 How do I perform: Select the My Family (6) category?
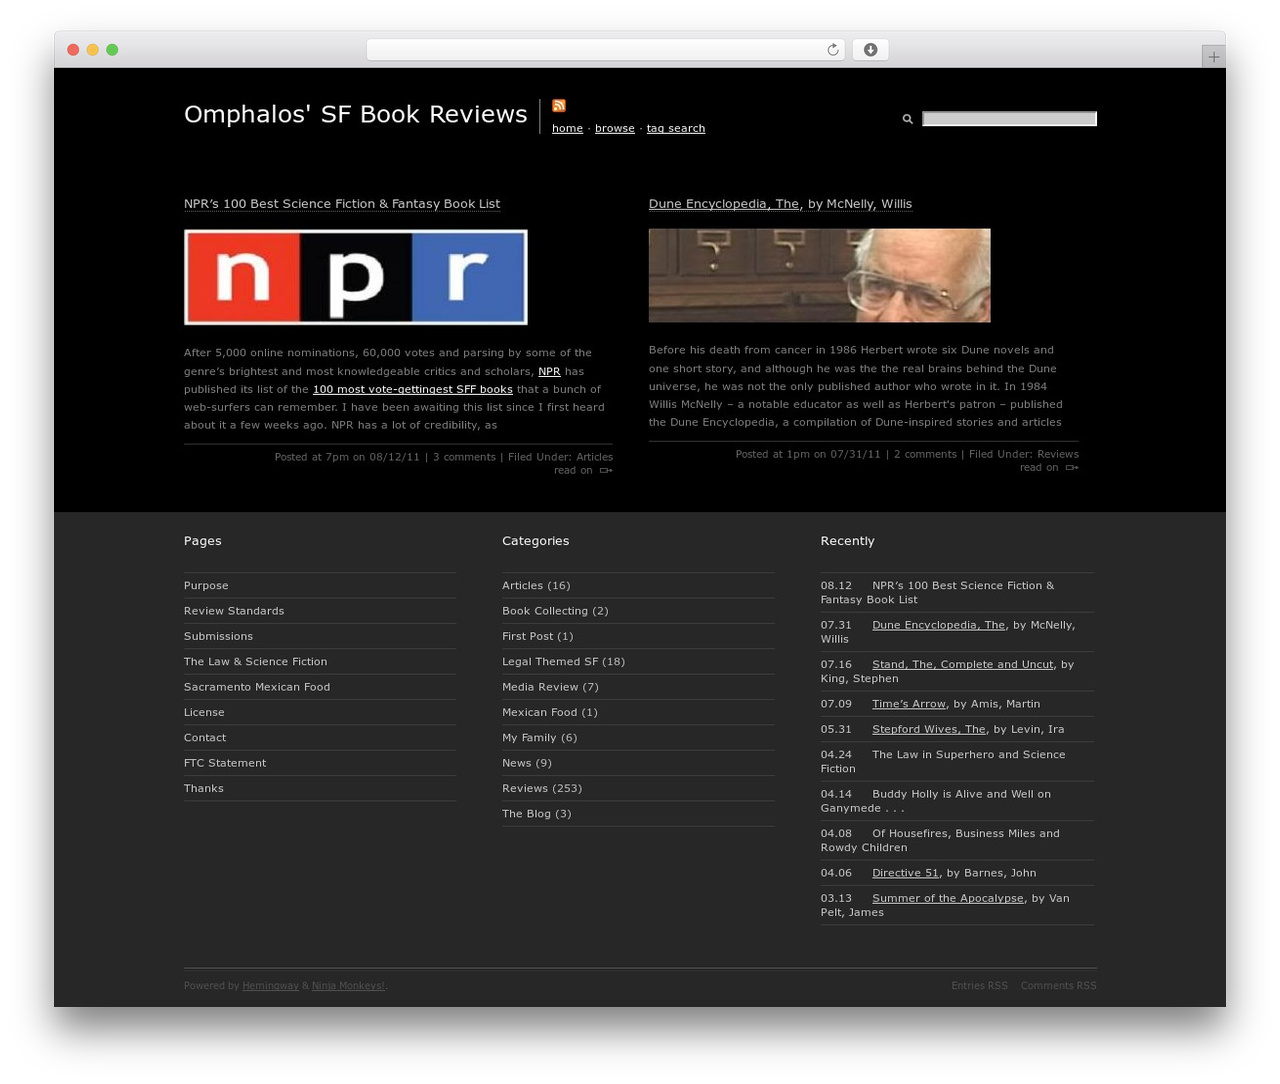click(x=540, y=738)
